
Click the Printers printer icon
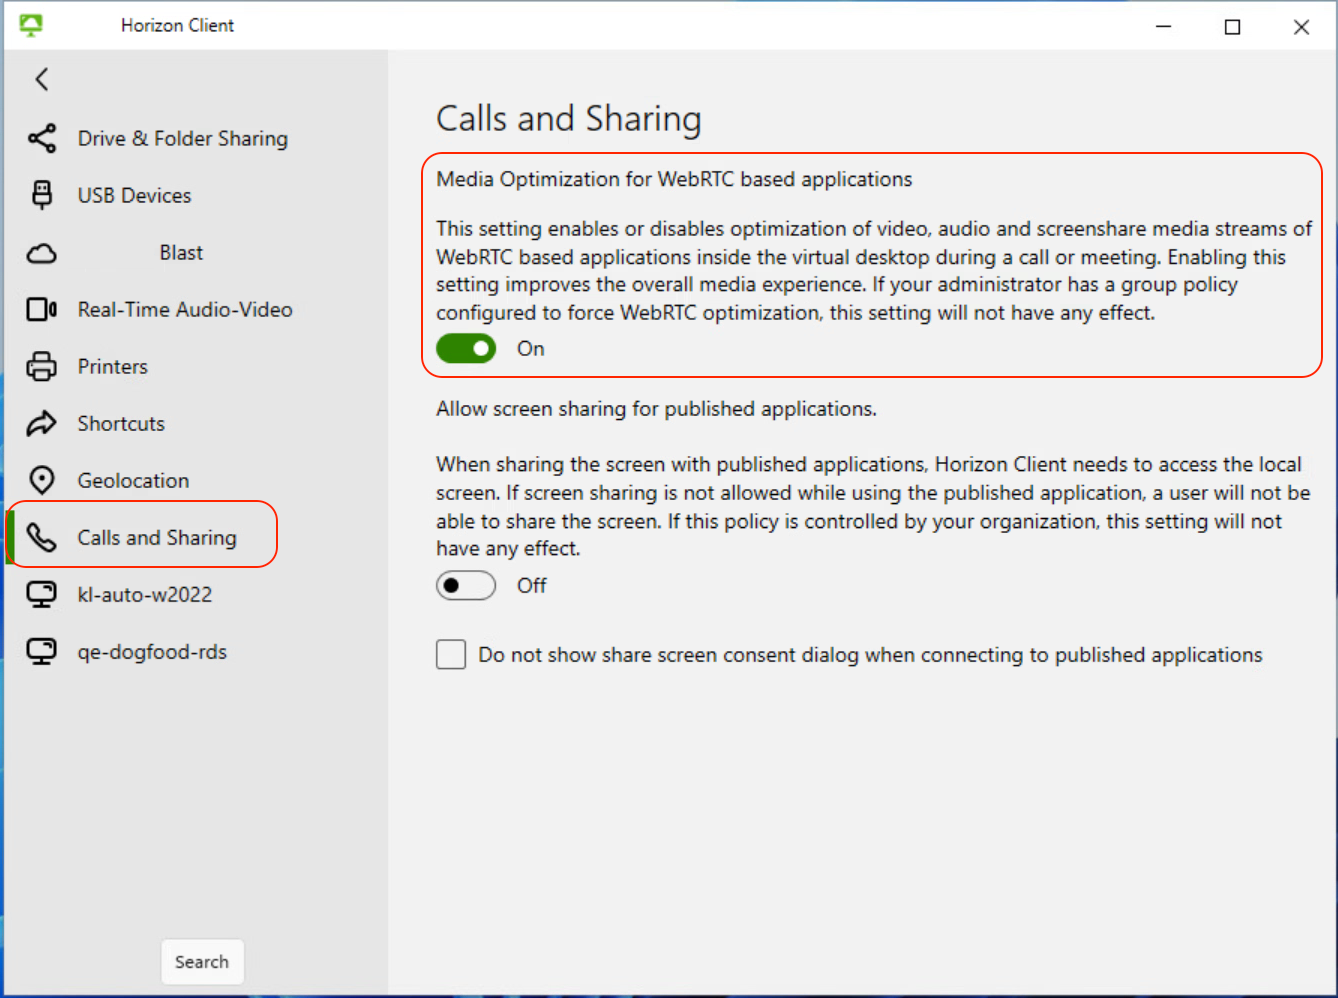click(x=42, y=367)
